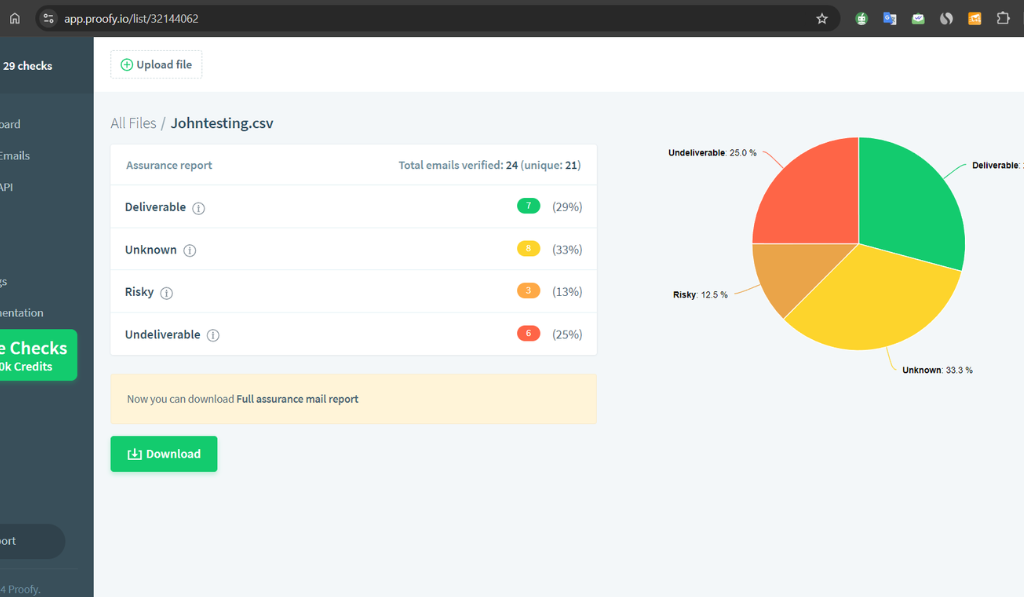
Task: Open site information icon in address bar
Action: 48,18
